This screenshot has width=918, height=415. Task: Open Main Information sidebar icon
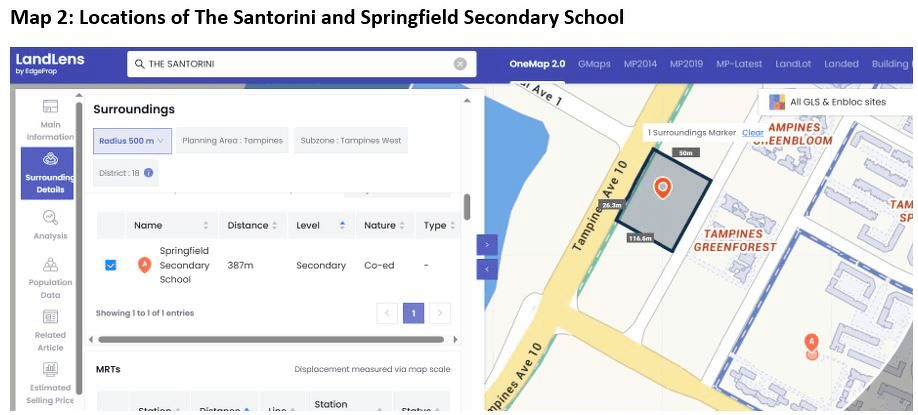[x=50, y=108]
